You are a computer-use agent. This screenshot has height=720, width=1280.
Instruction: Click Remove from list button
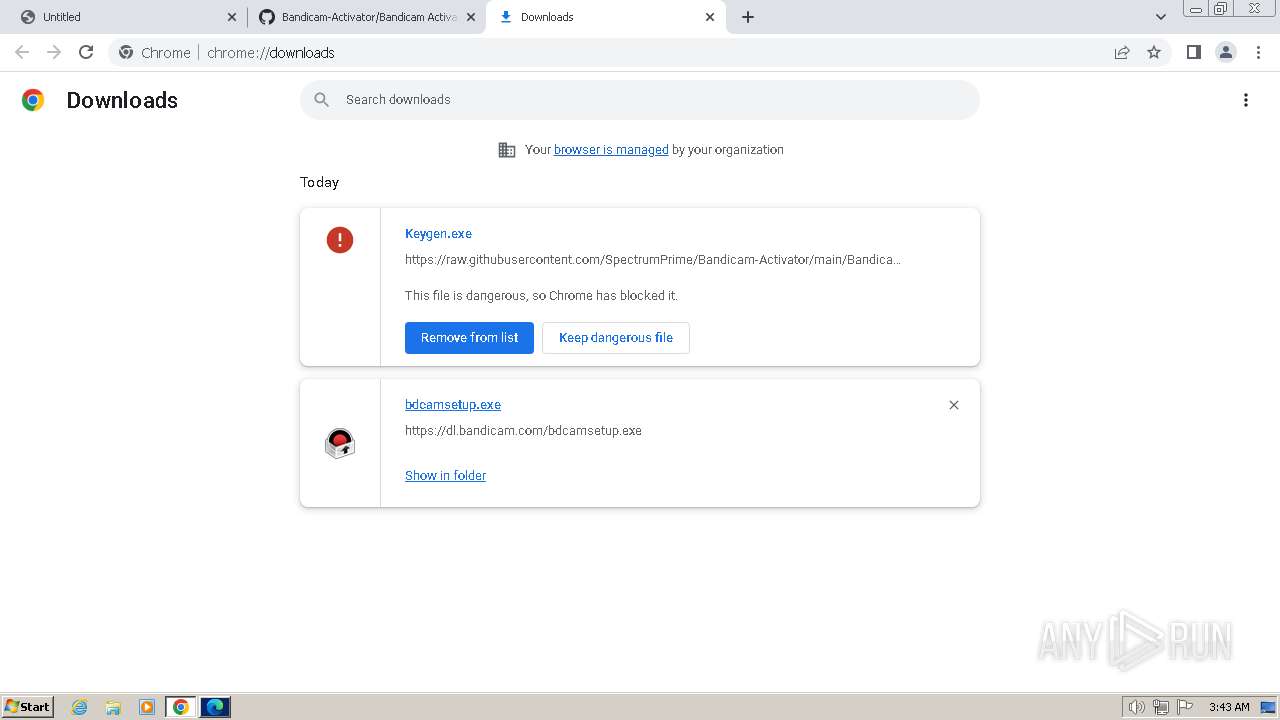point(469,338)
